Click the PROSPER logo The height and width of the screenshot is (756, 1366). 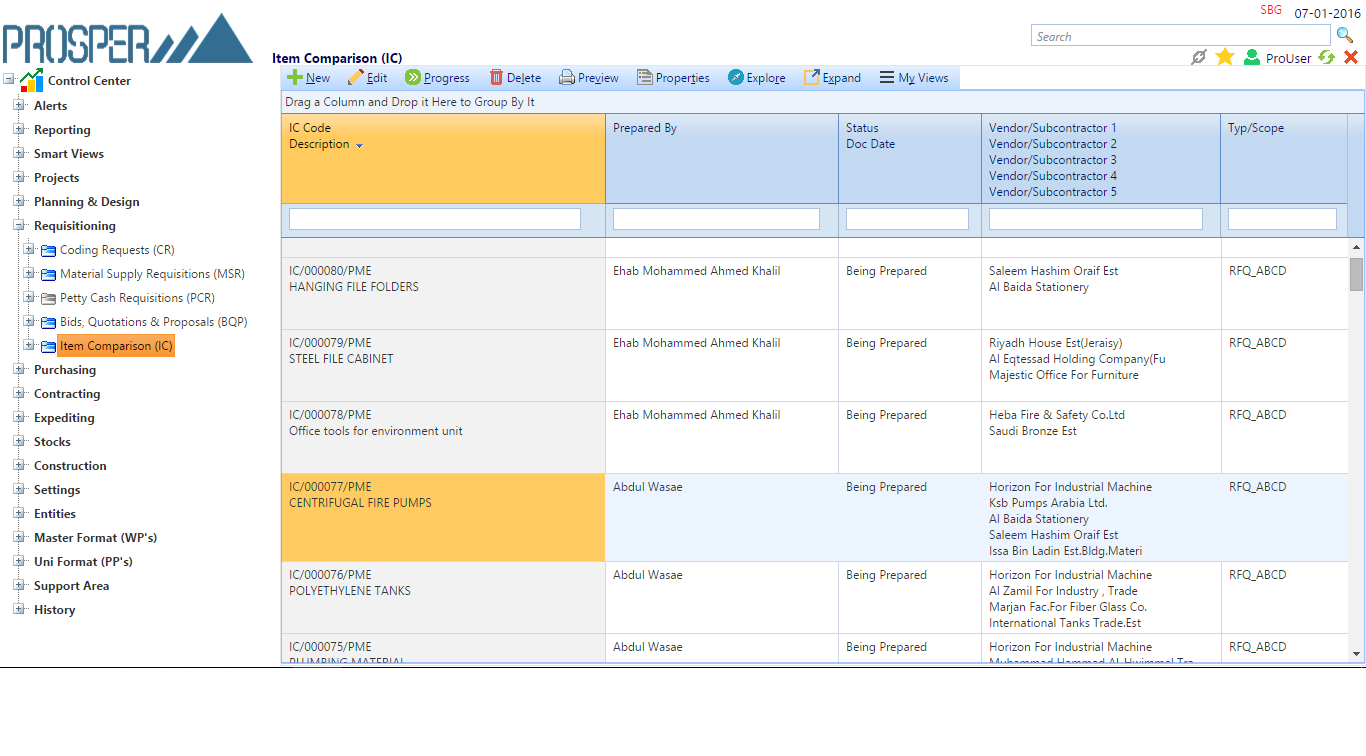(127, 40)
